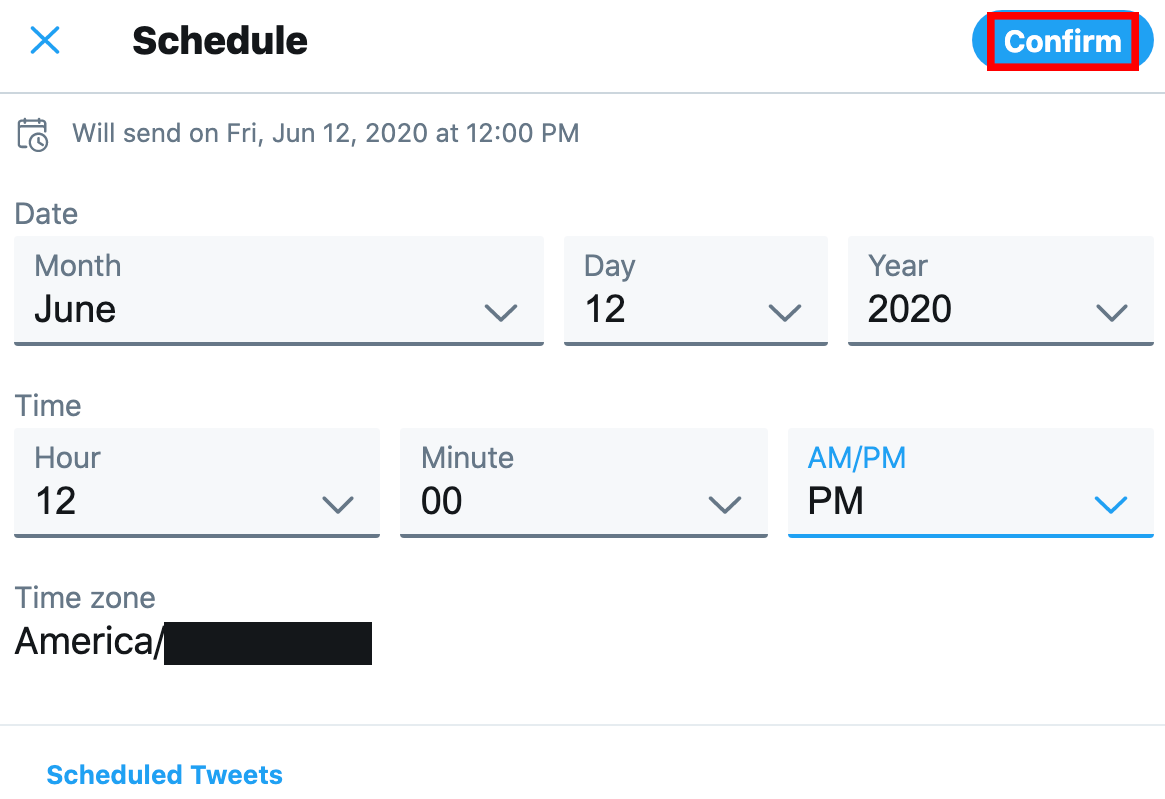Expand the Hour field chevron
The image size is (1165, 799).
point(337,504)
